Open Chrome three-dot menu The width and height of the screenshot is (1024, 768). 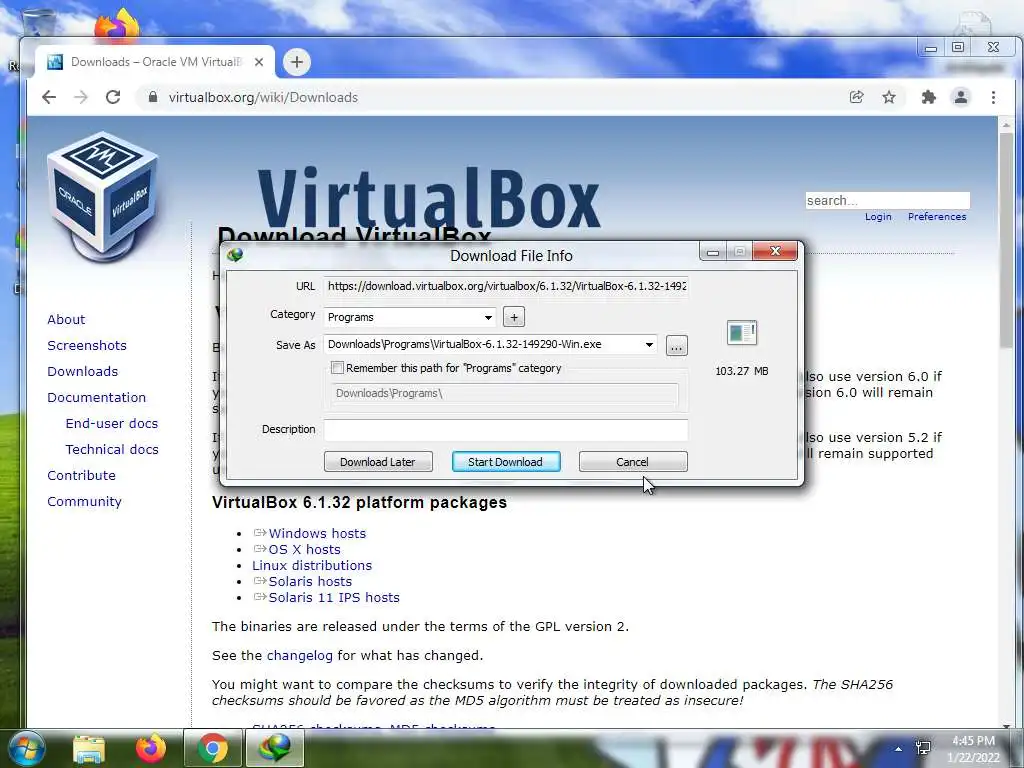(x=993, y=97)
